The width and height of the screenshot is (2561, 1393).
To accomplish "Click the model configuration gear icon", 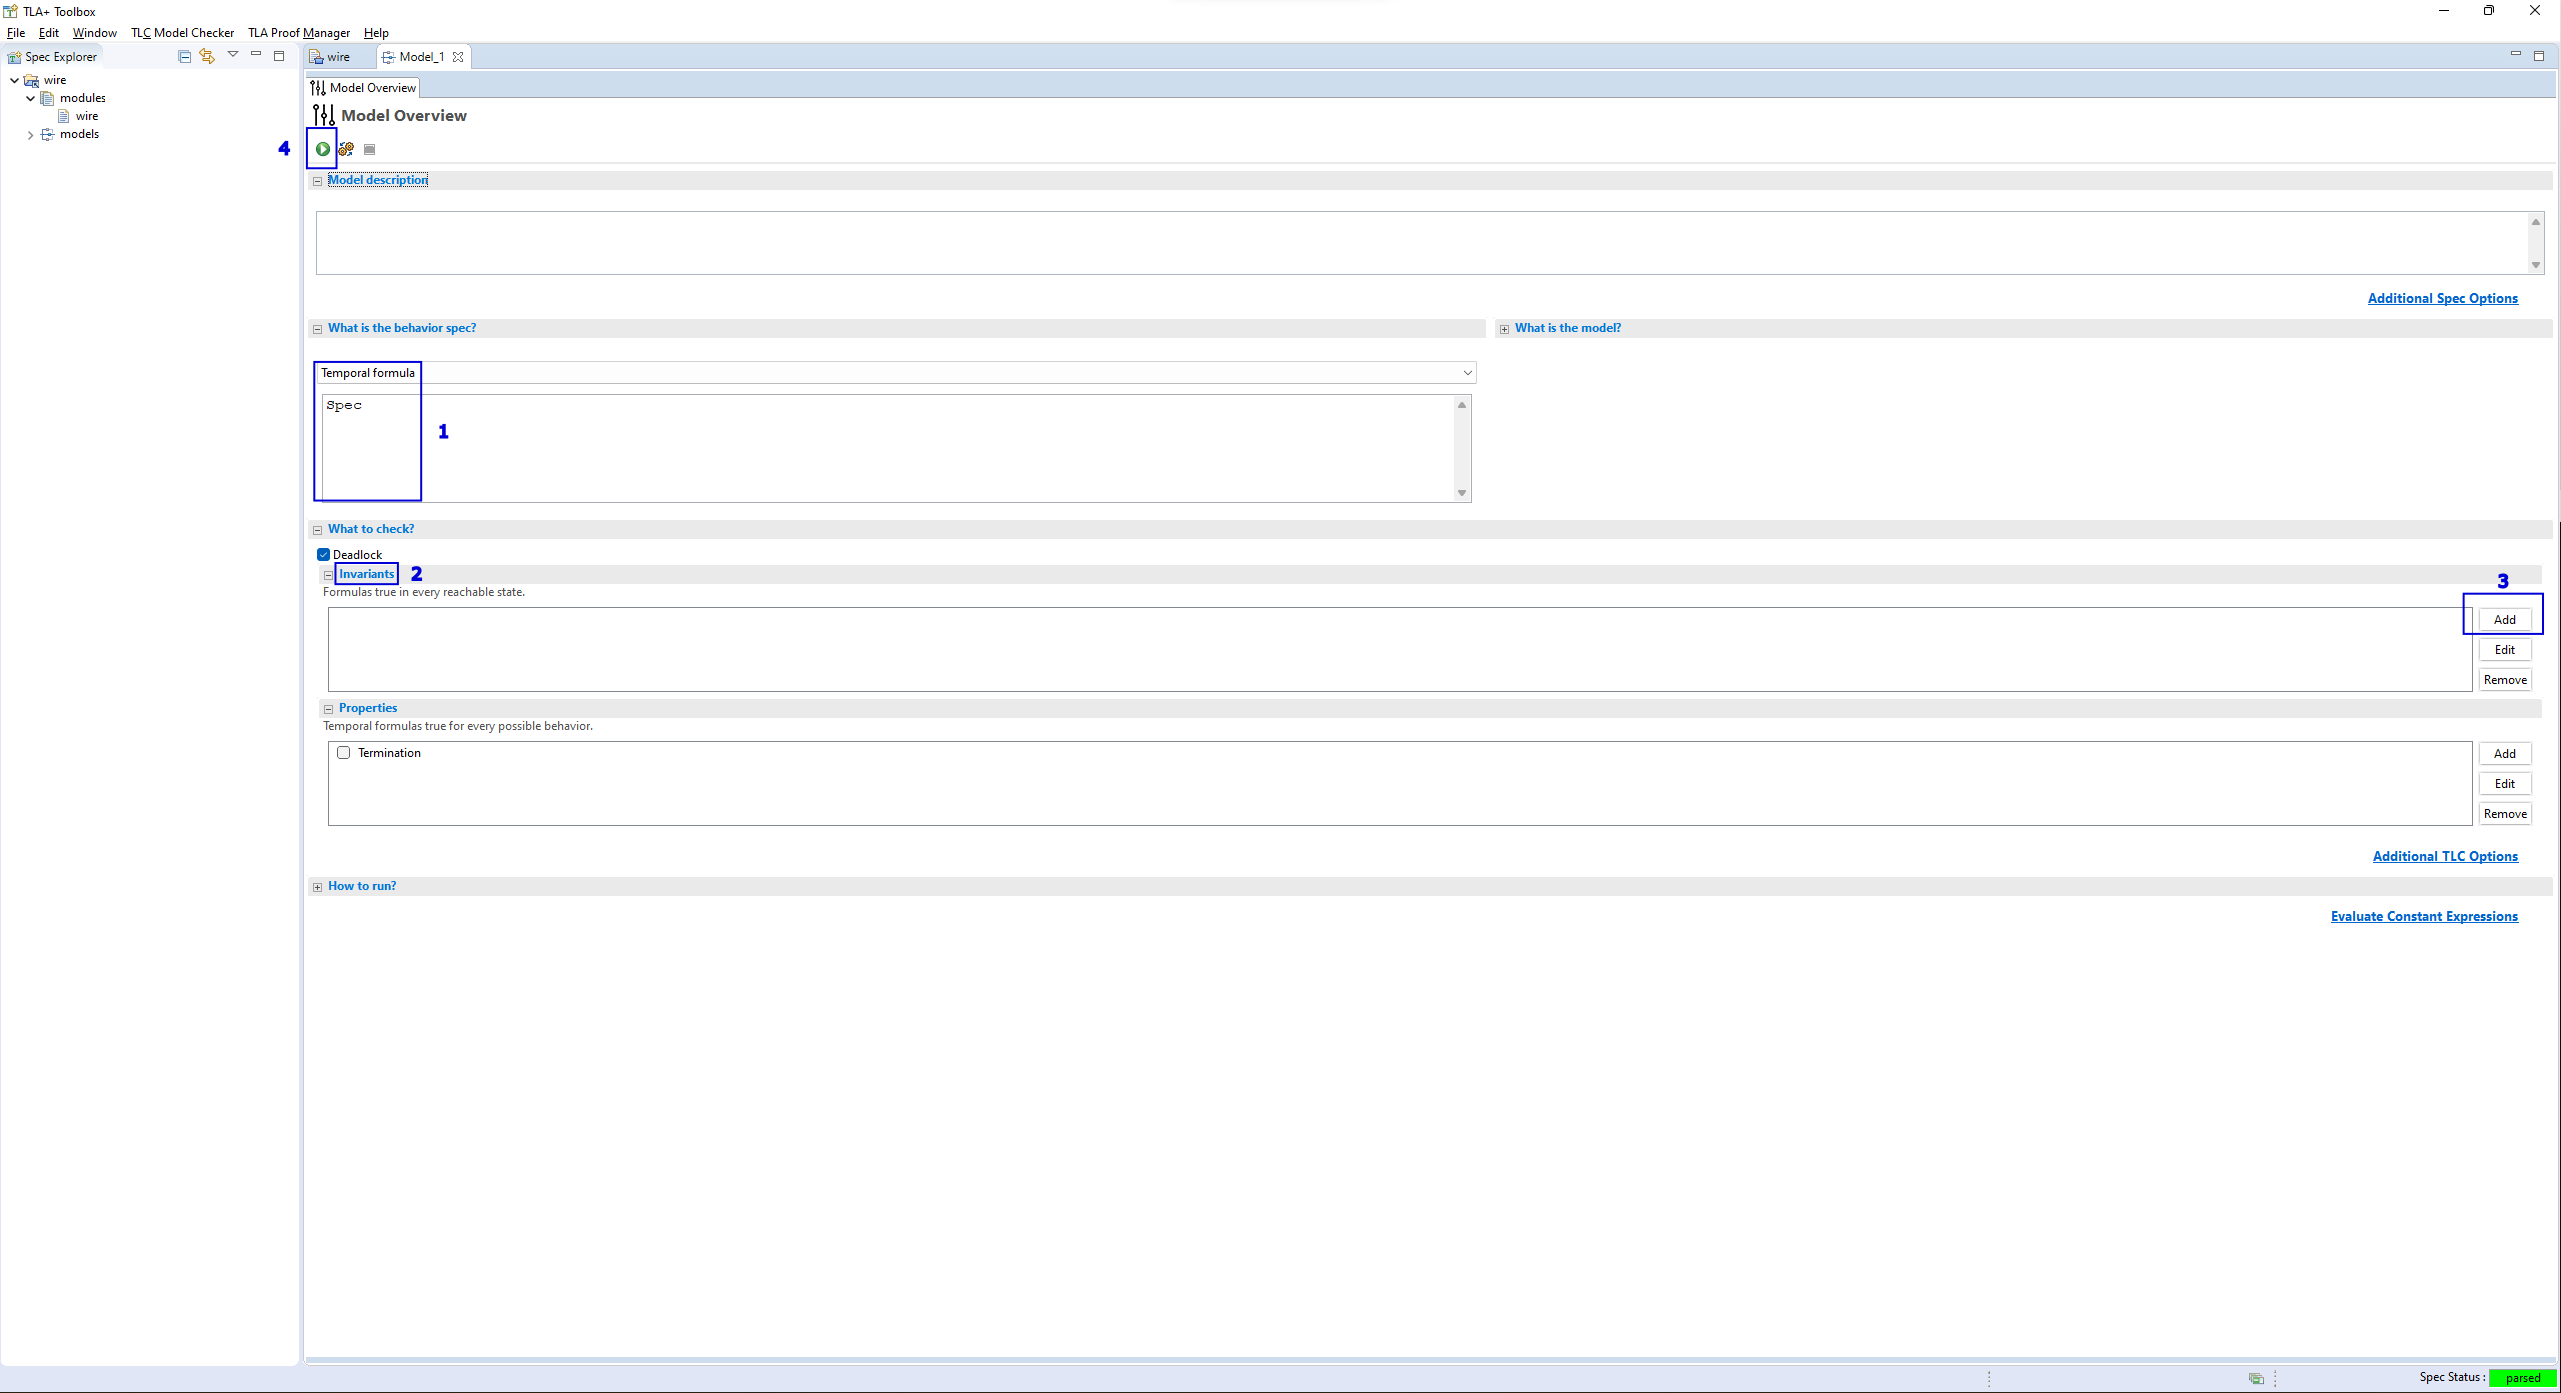I will click(345, 149).
